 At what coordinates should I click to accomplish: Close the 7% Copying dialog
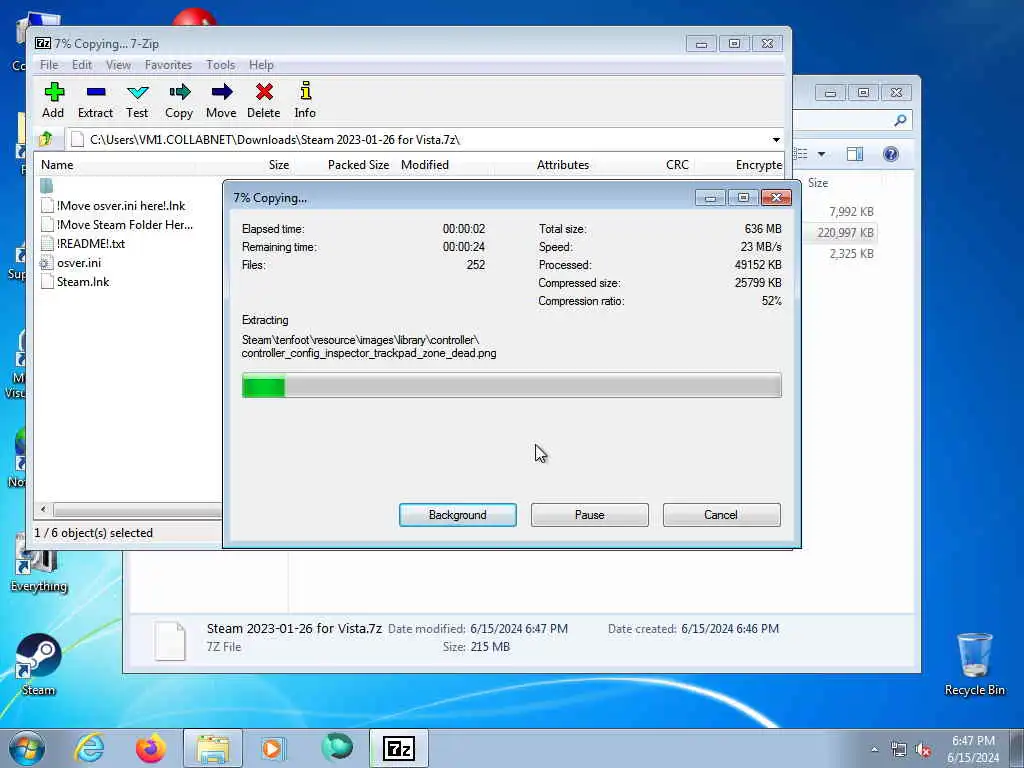(776, 197)
